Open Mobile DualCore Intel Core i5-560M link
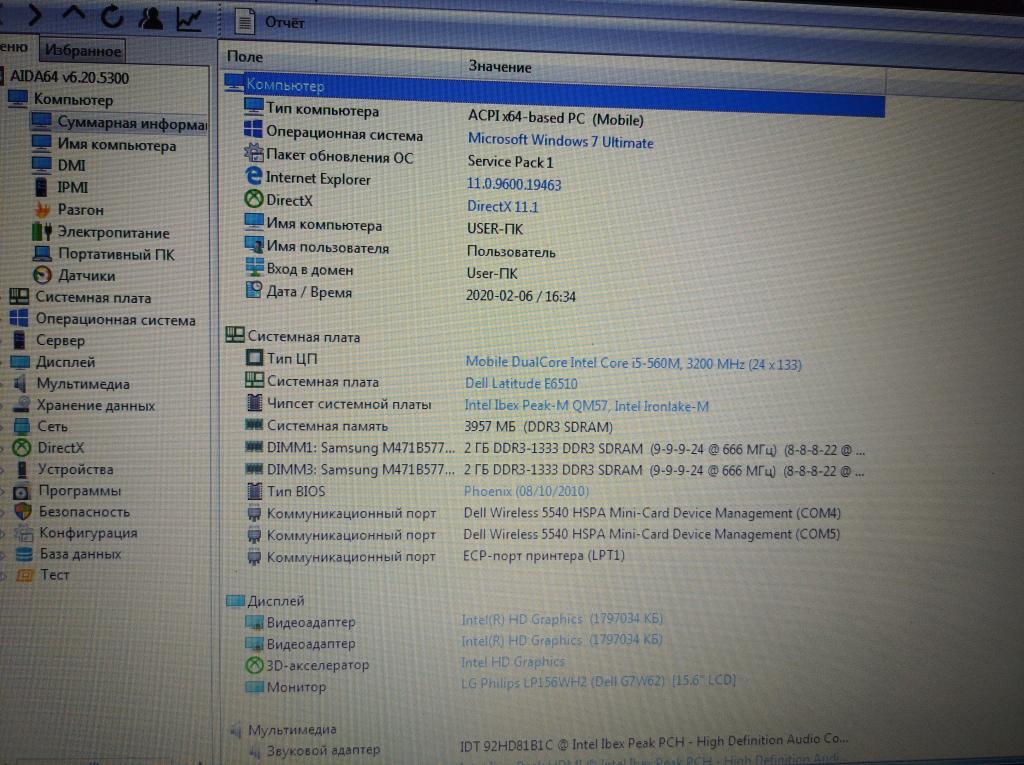This screenshot has width=1024, height=765. (633, 363)
